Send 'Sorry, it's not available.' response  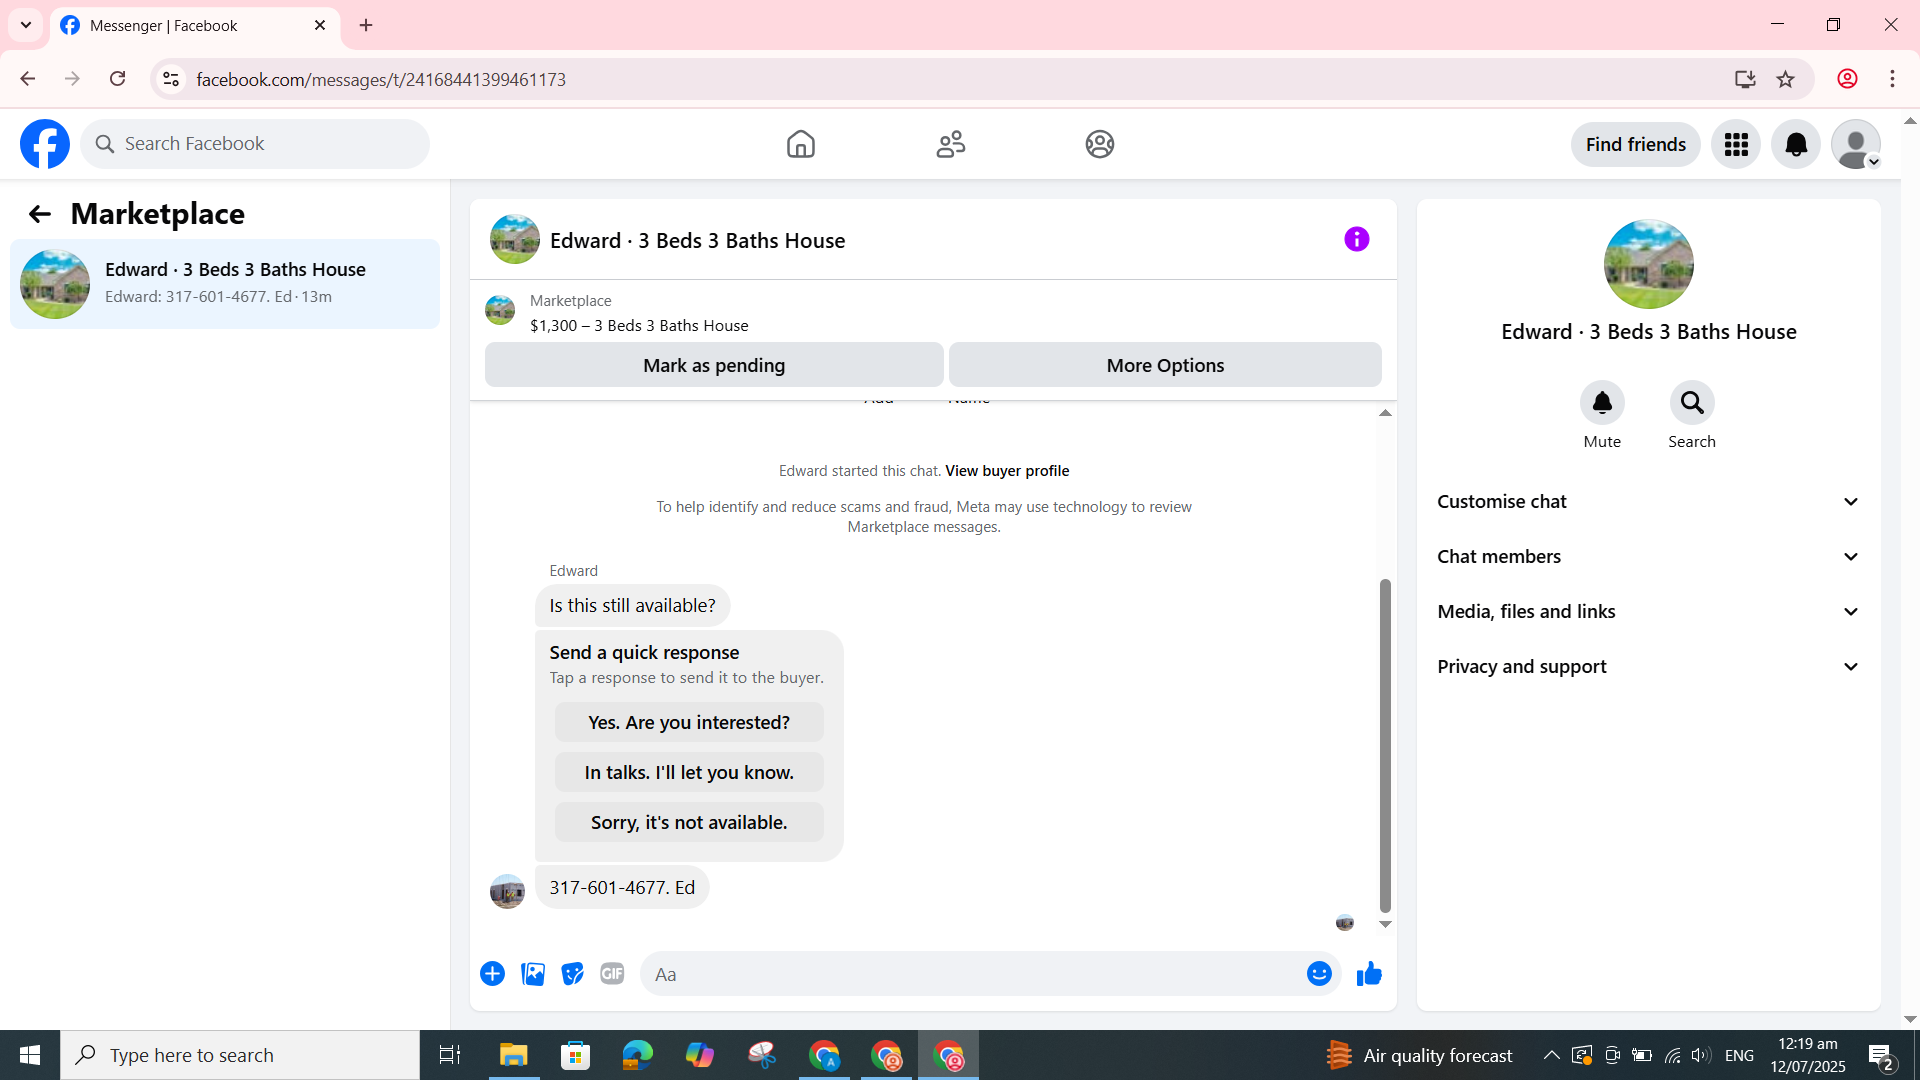pyautogui.click(x=689, y=822)
